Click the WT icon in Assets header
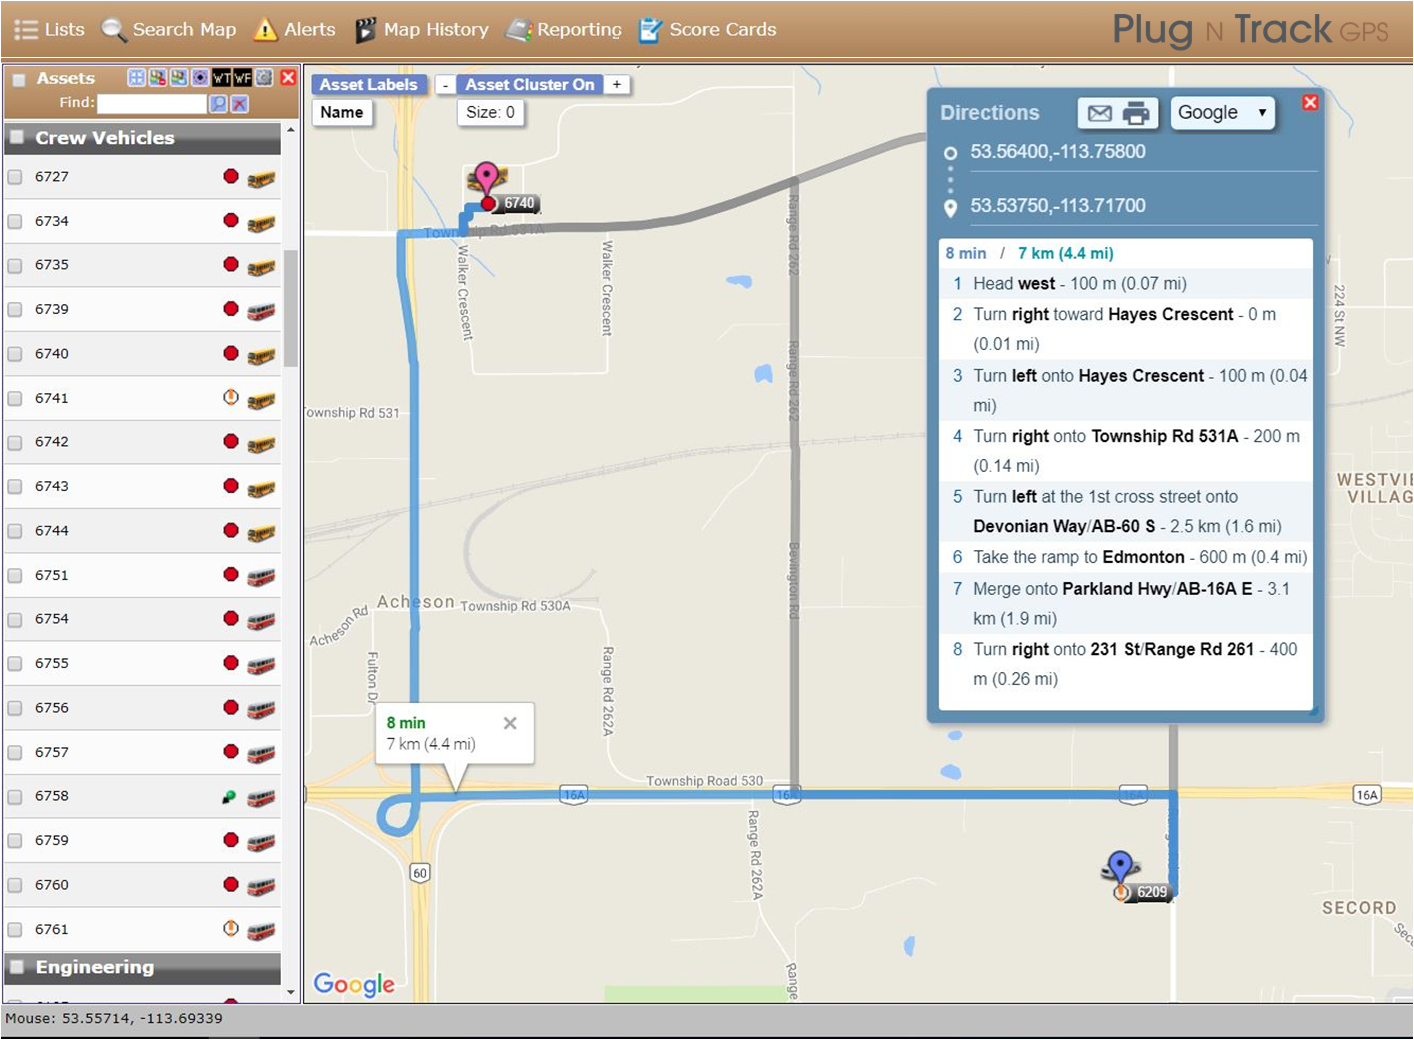The width and height of the screenshot is (1414, 1040). coord(221,77)
